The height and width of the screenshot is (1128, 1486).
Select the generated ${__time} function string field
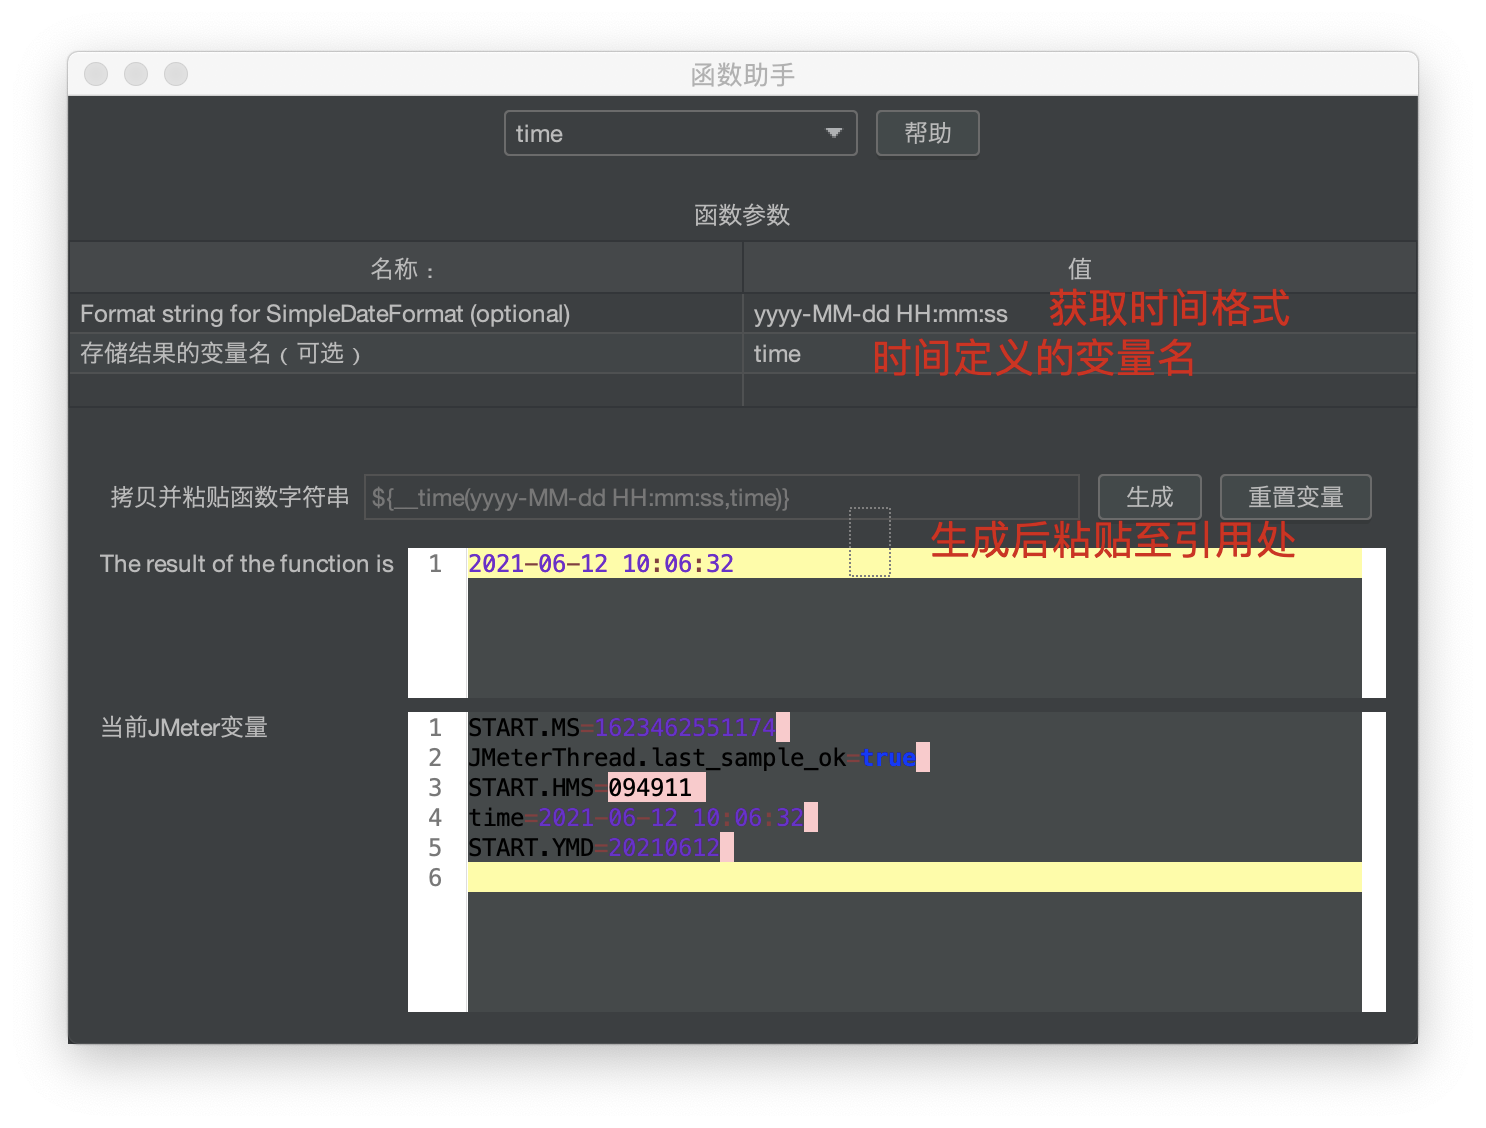[722, 497]
